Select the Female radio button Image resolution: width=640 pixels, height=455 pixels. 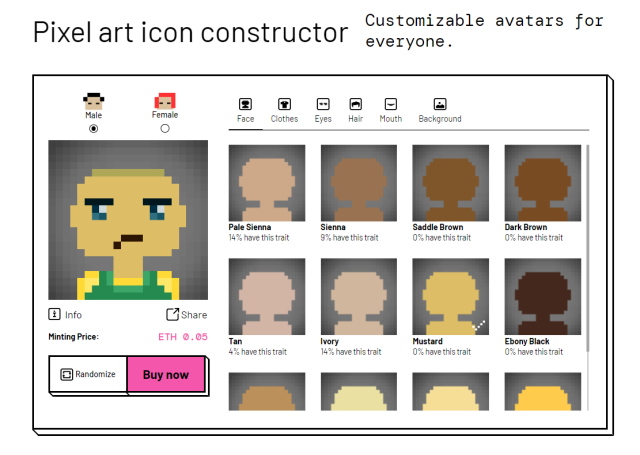pos(165,128)
